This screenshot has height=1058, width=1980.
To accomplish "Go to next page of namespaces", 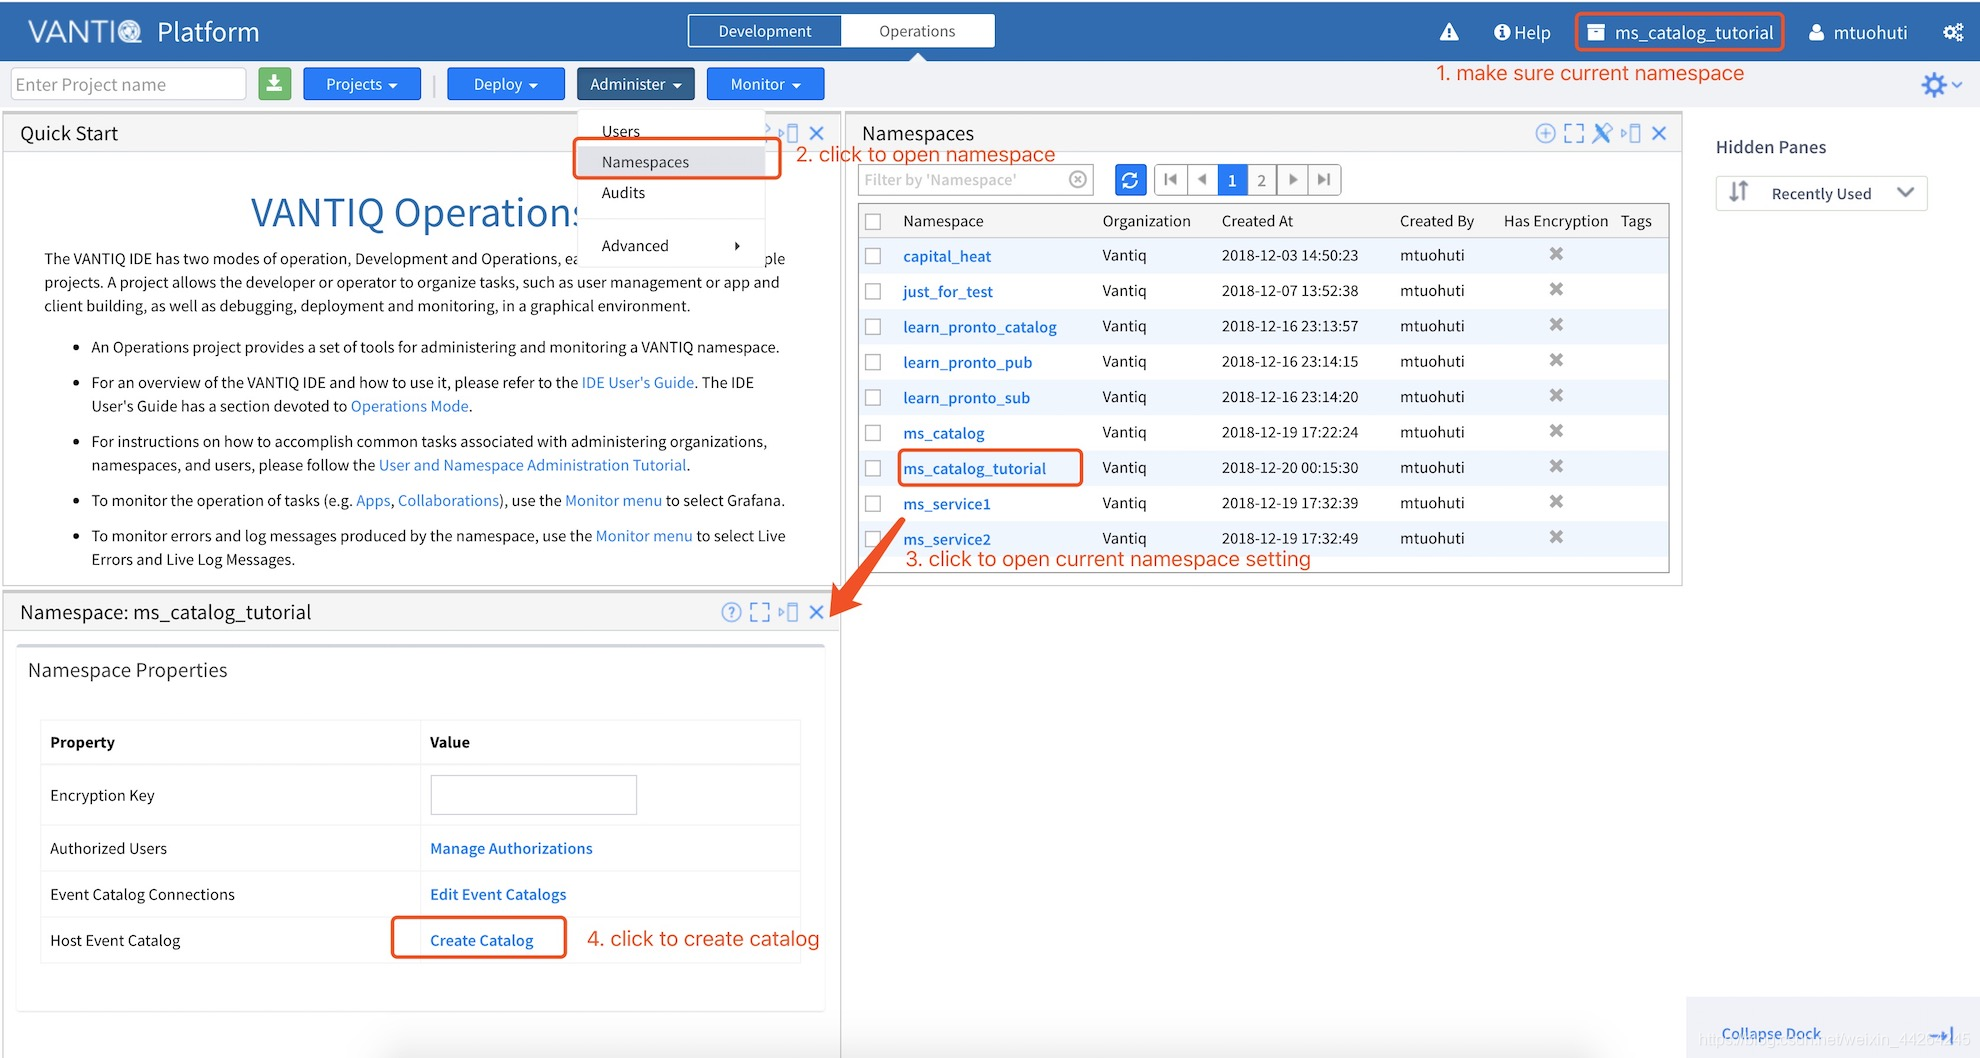I will coord(1293,180).
